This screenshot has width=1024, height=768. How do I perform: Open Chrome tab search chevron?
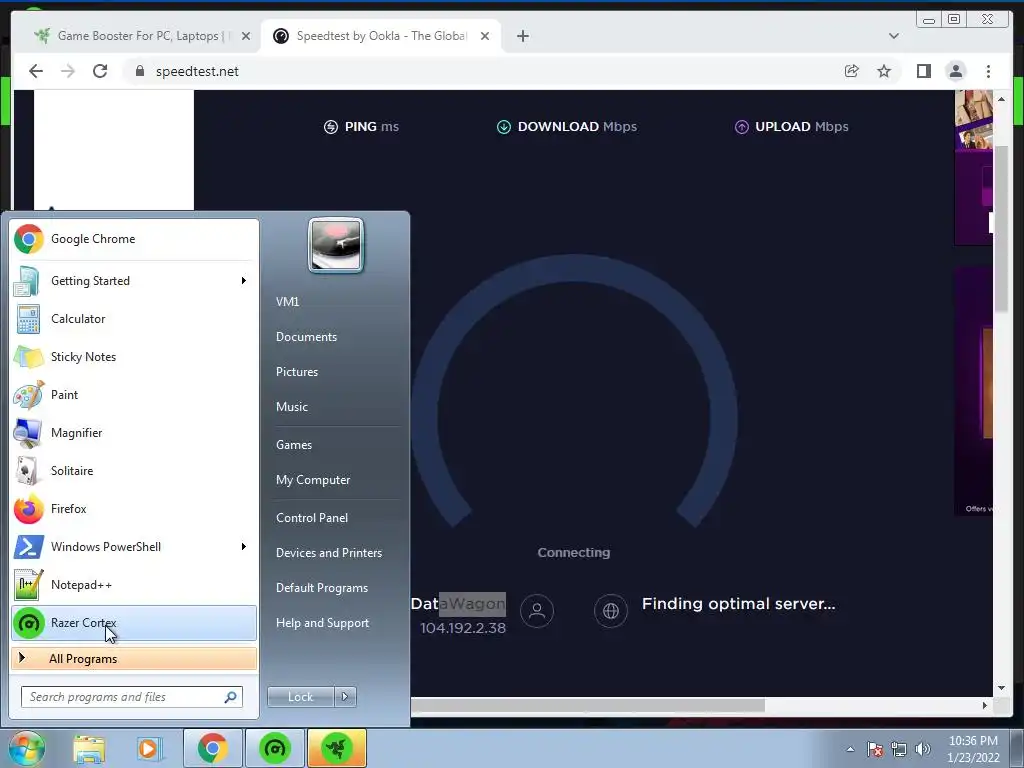(x=893, y=36)
